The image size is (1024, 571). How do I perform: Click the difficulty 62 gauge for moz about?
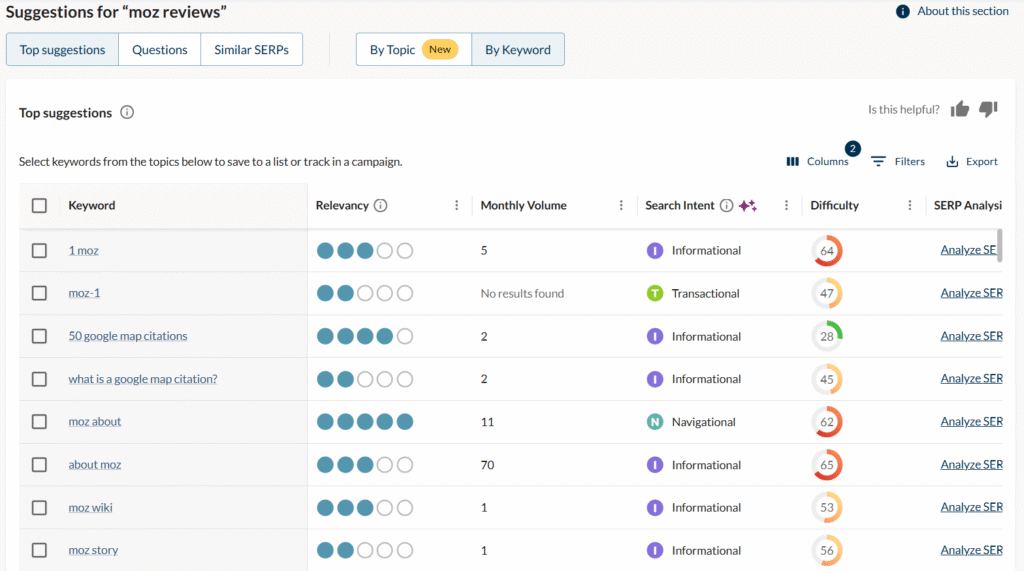pos(827,422)
